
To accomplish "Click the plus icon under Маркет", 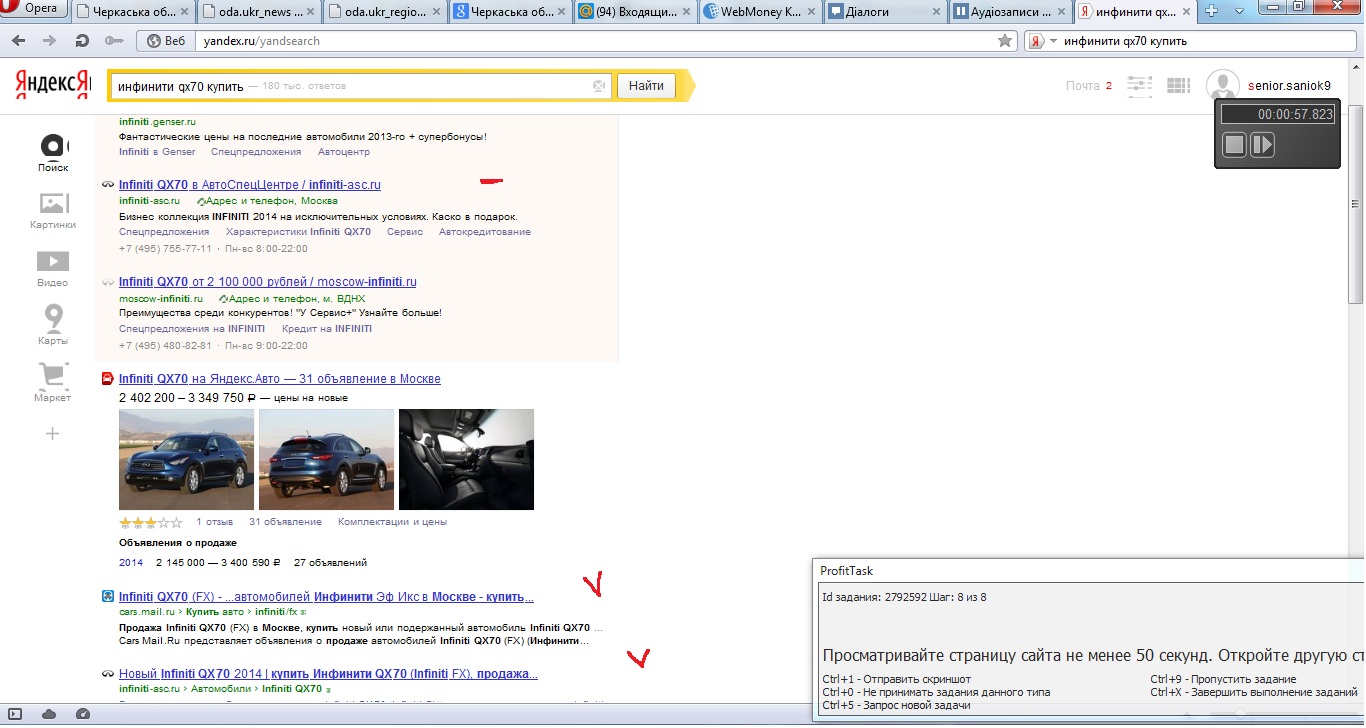I will (x=53, y=433).
